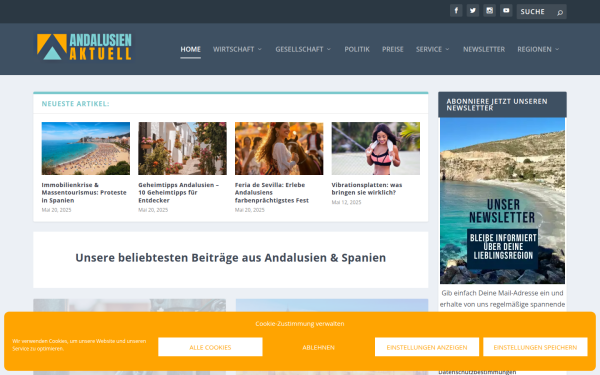Open the Twitter social icon
The image size is (600, 375).
tap(473, 11)
